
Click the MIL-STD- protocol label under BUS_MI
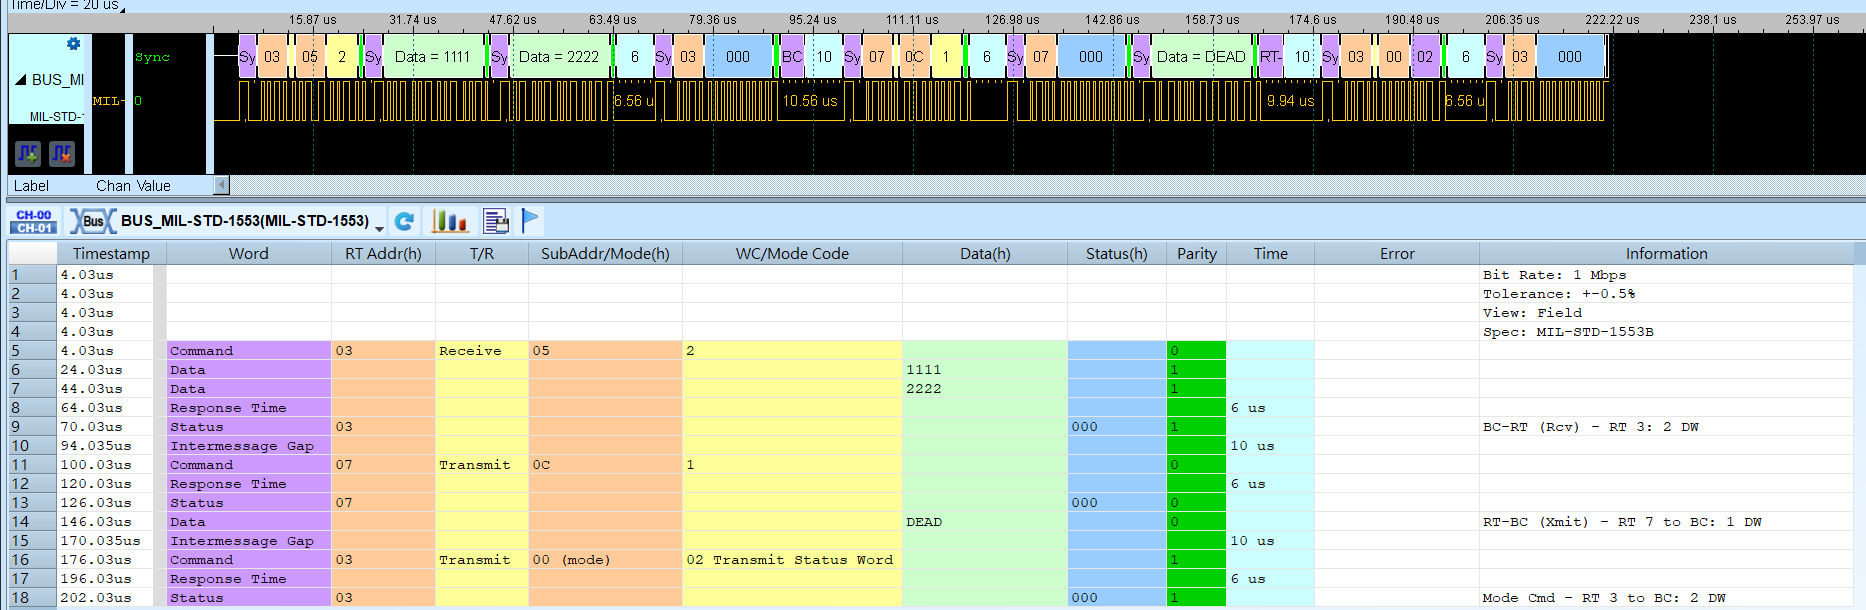tap(56, 117)
